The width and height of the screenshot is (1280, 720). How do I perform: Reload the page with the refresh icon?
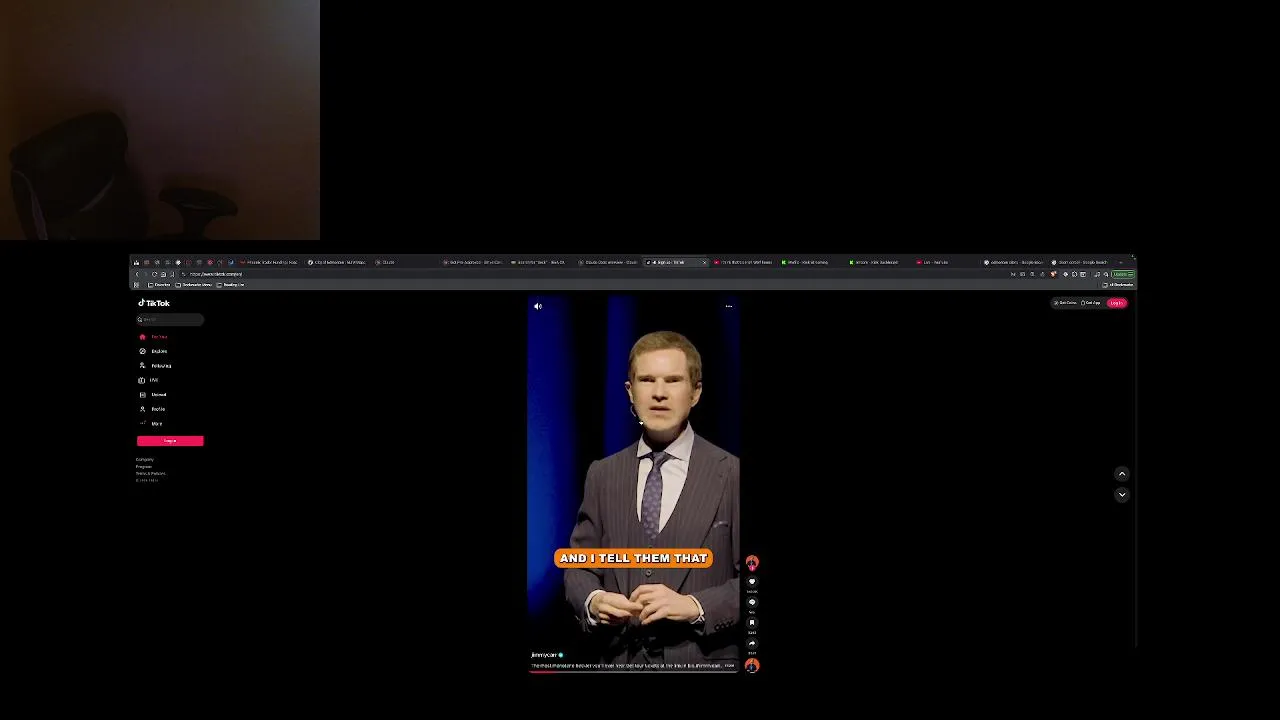[x=154, y=274]
